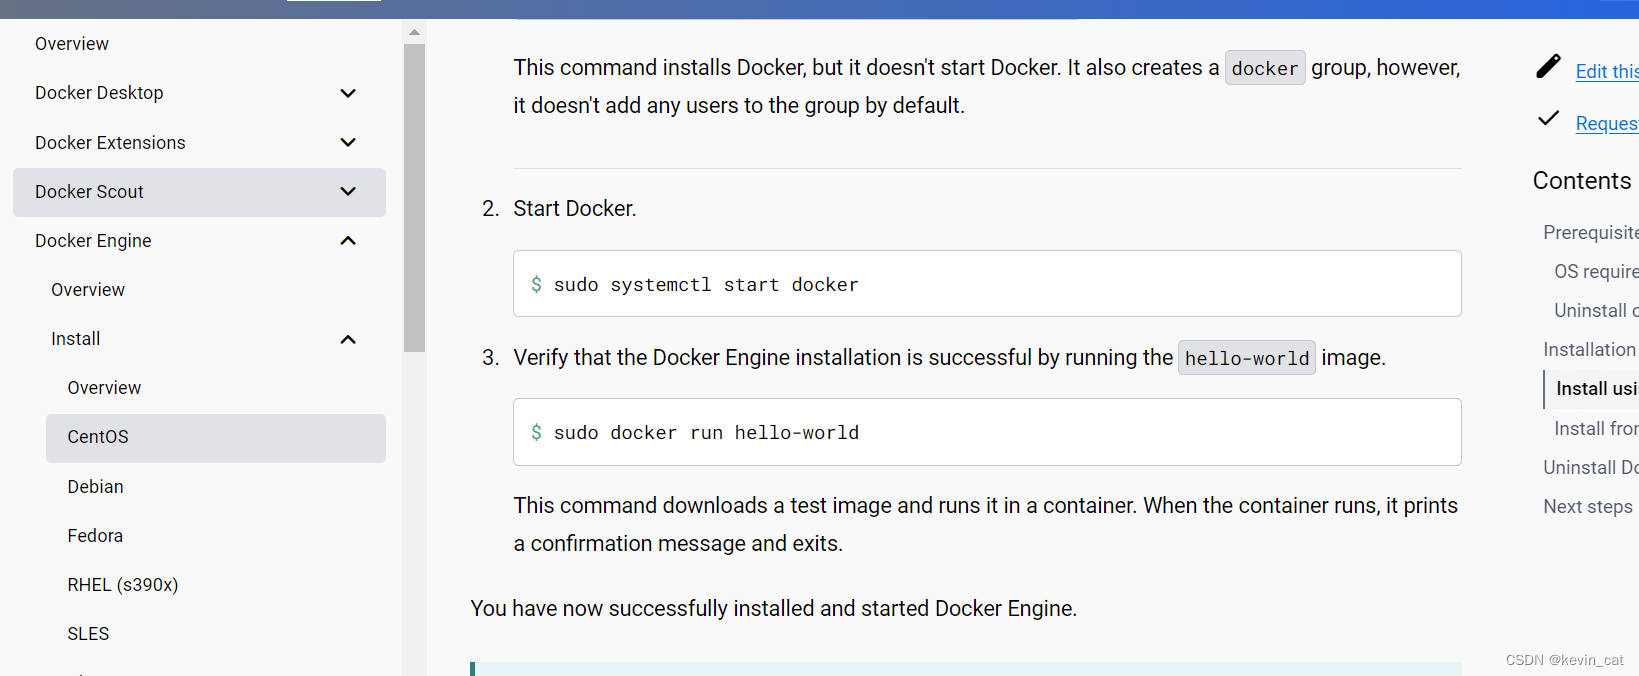Image resolution: width=1639 pixels, height=676 pixels.
Task: Click the Request changes link
Action: (x=1607, y=123)
